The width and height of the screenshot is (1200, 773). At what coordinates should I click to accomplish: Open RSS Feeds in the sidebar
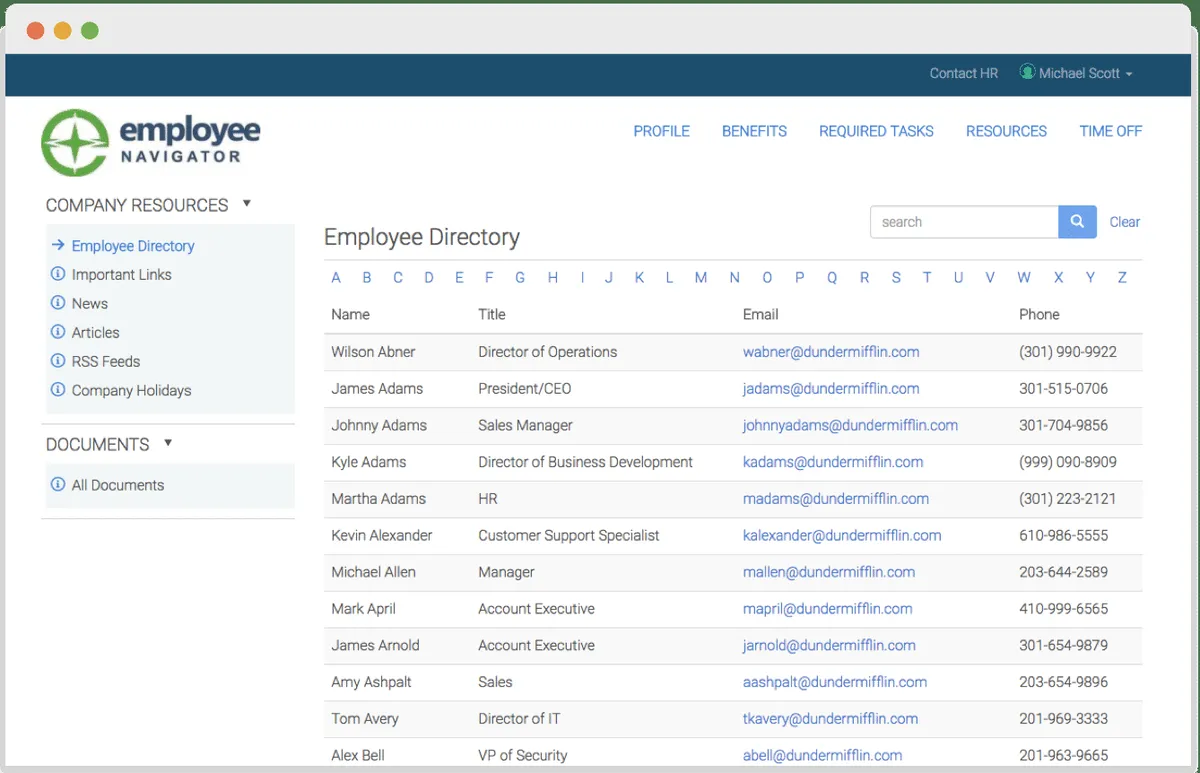[x=106, y=361]
